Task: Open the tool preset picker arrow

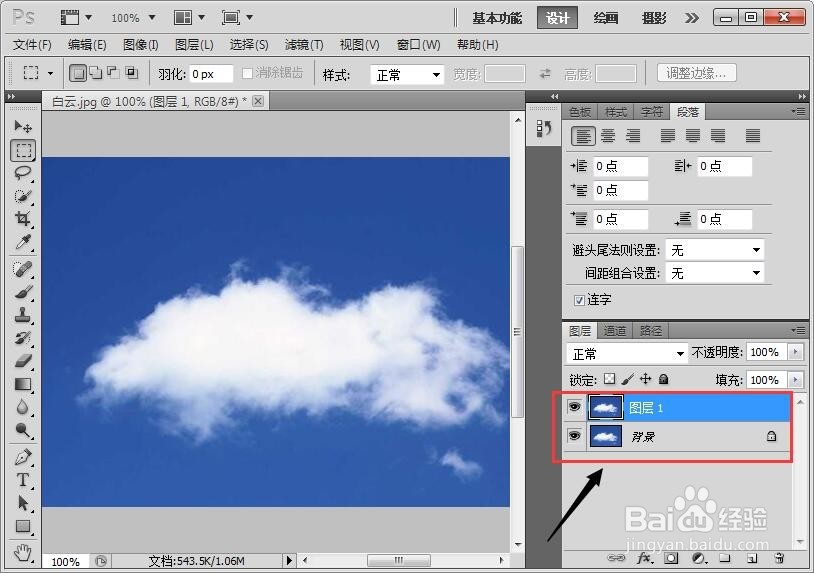Action: (x=50, y=73)
